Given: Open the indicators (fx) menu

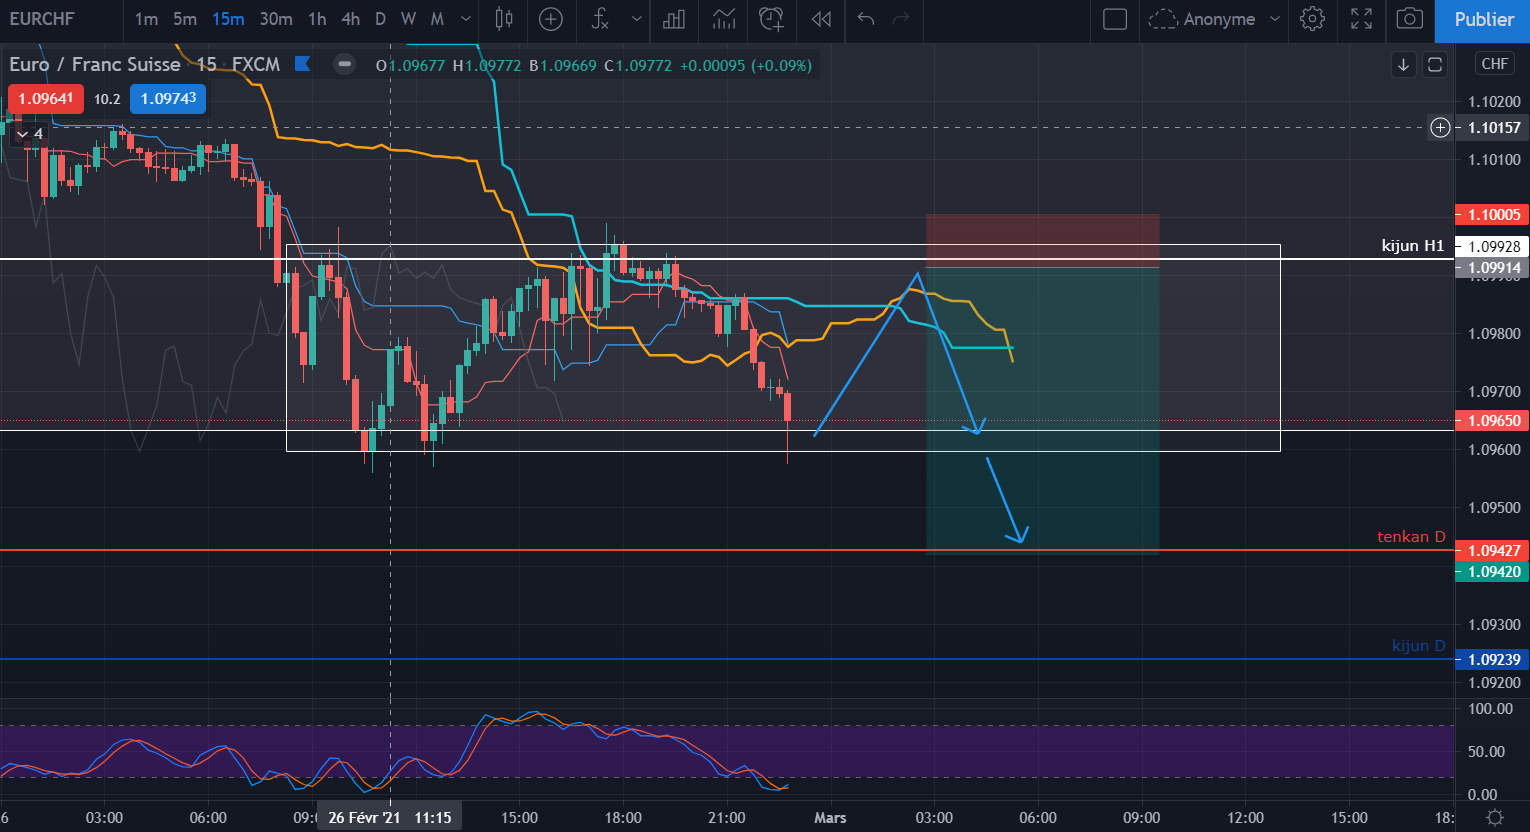Looking at the screenshot, I should tap(600, 19).
